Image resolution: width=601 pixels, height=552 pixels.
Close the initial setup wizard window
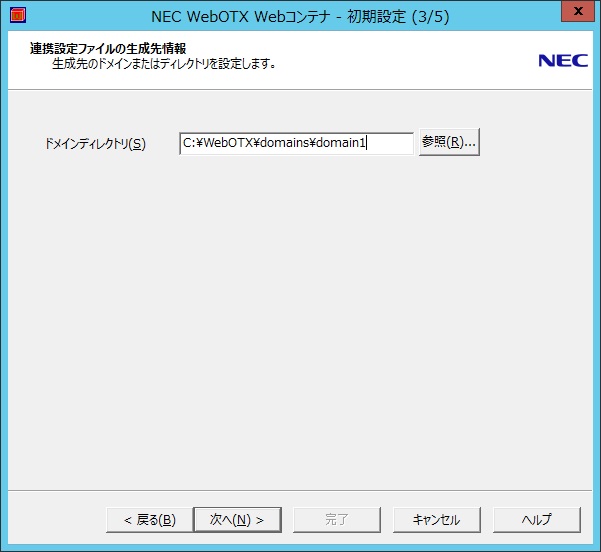[578, 12]
